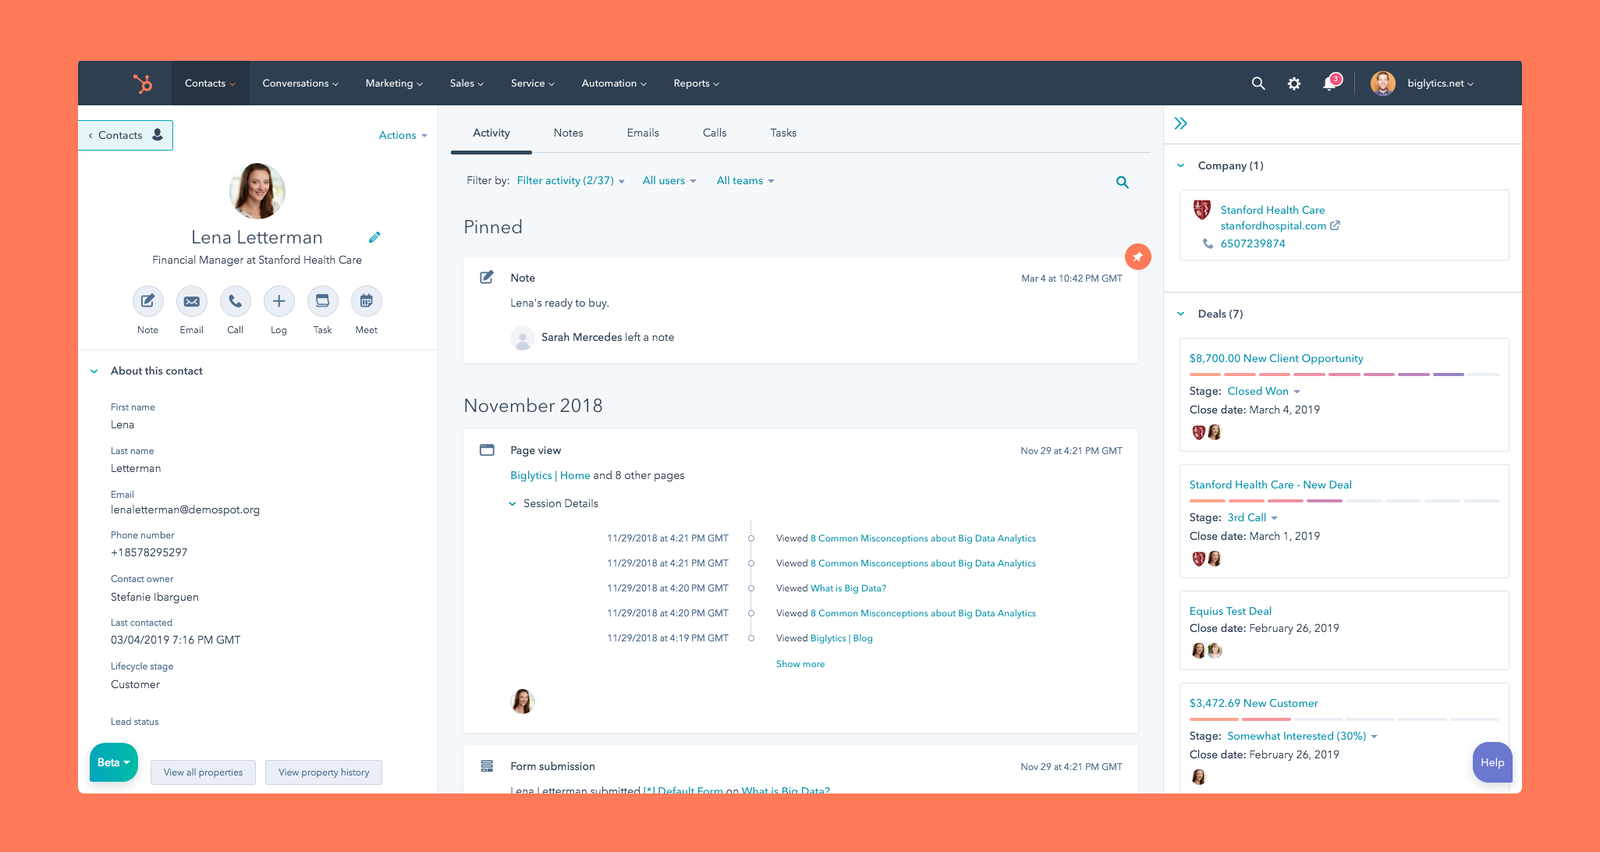1600x852 pixels.
Task: Click the Form submission icon
Action: pos(487,766)
